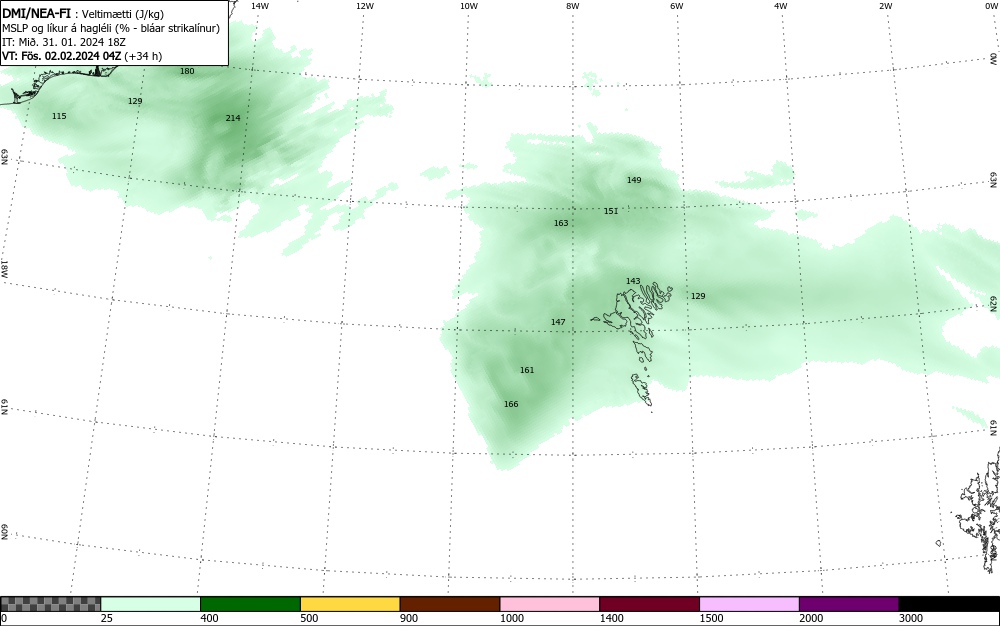Select the 151 value on the map
Image resolution: width=1000 pixels, height=626 pixels.
(x=610, y=211)
